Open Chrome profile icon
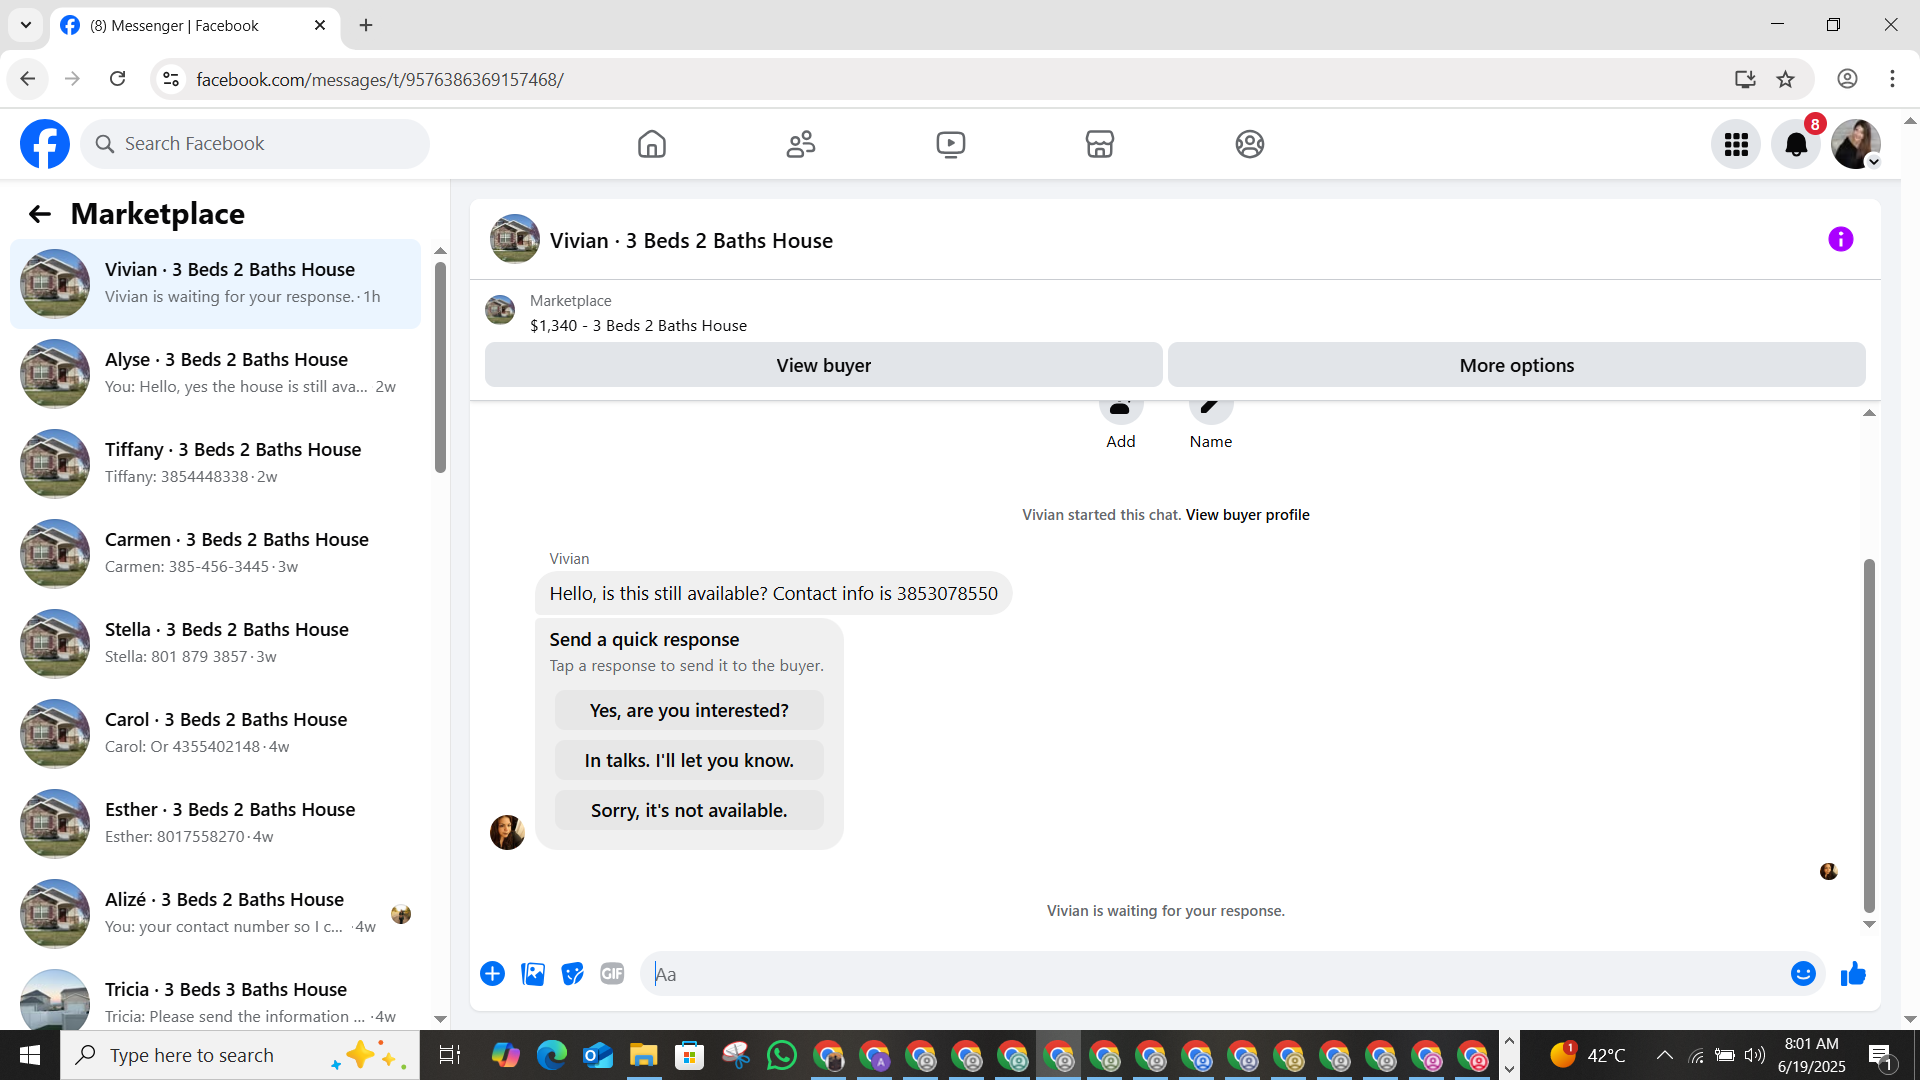This screenshot has height=1080, width=1920. tap(1847, 79)
